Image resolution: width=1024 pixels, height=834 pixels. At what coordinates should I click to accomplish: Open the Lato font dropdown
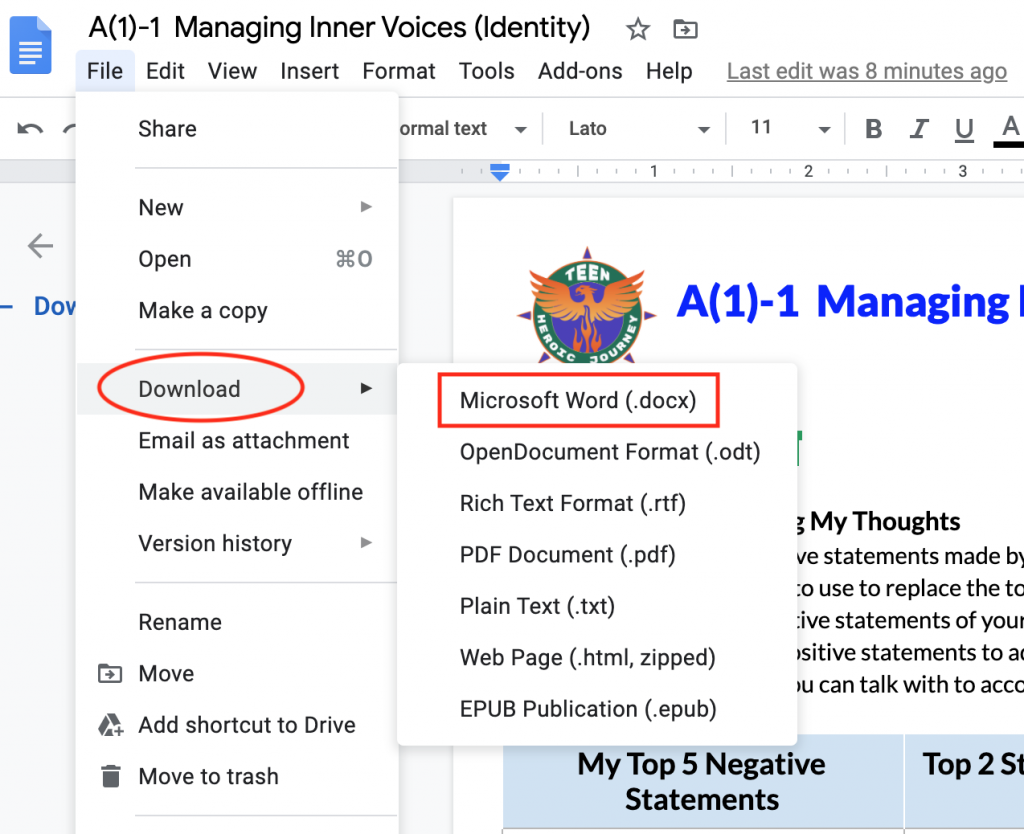point(639,128)
